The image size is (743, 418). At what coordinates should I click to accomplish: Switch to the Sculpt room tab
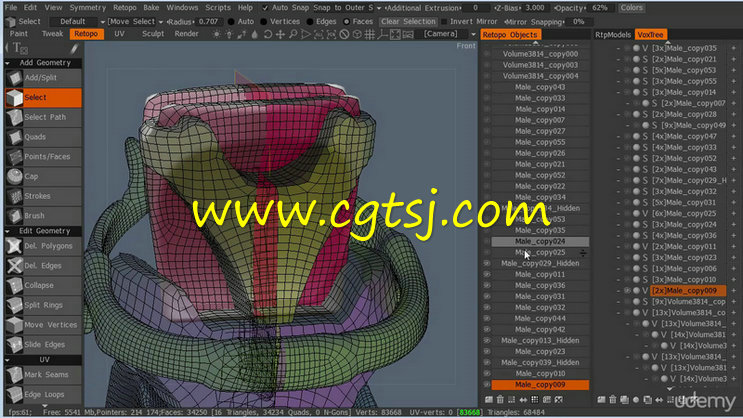click(153, 34)
